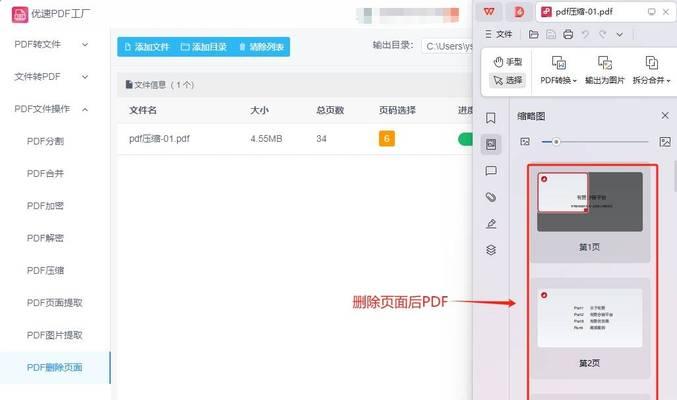Click the 添加文件 button

(x=147, y=47)
